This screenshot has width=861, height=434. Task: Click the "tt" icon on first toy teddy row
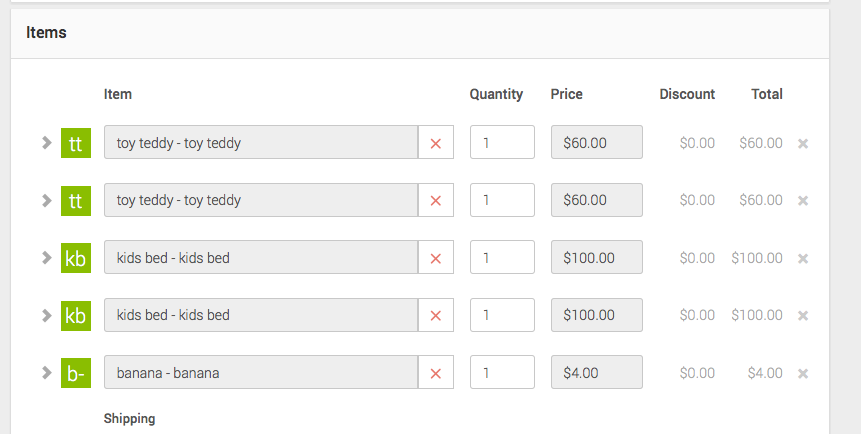click(x=76, y=143)
